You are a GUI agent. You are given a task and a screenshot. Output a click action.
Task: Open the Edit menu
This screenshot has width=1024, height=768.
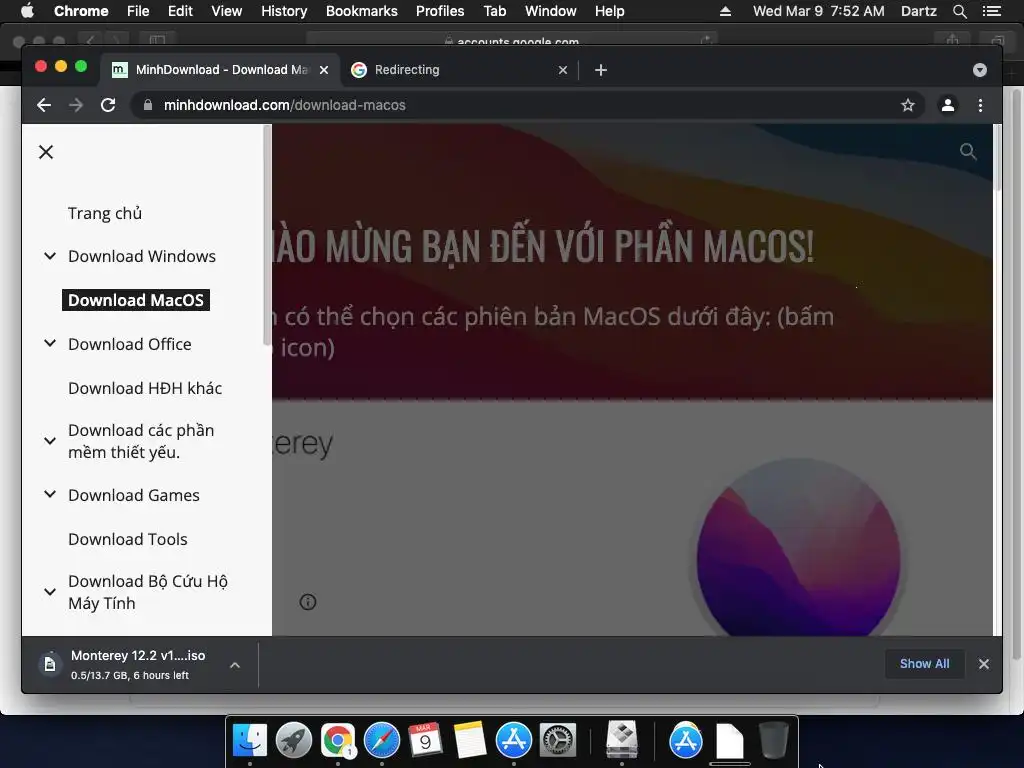click(180, 11)
